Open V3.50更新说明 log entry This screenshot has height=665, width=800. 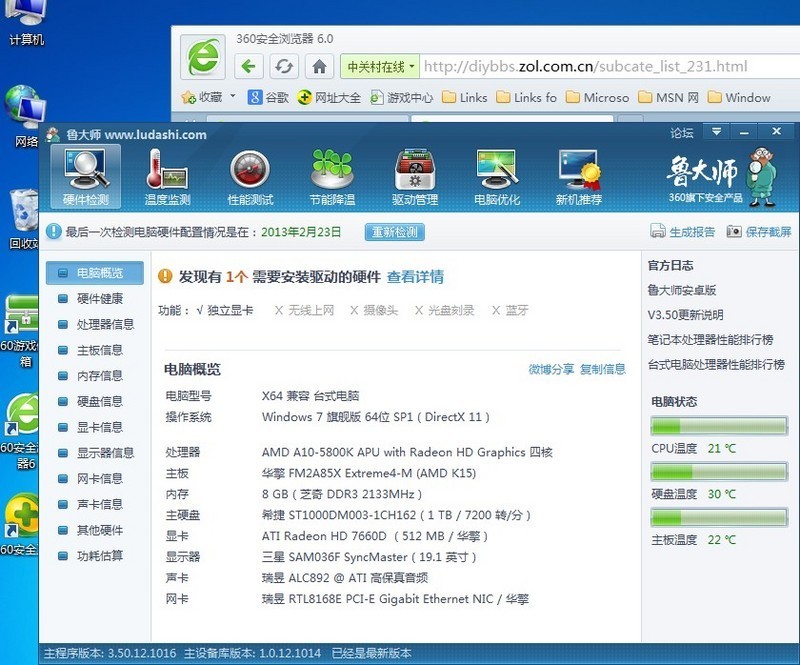coord(685,315)
